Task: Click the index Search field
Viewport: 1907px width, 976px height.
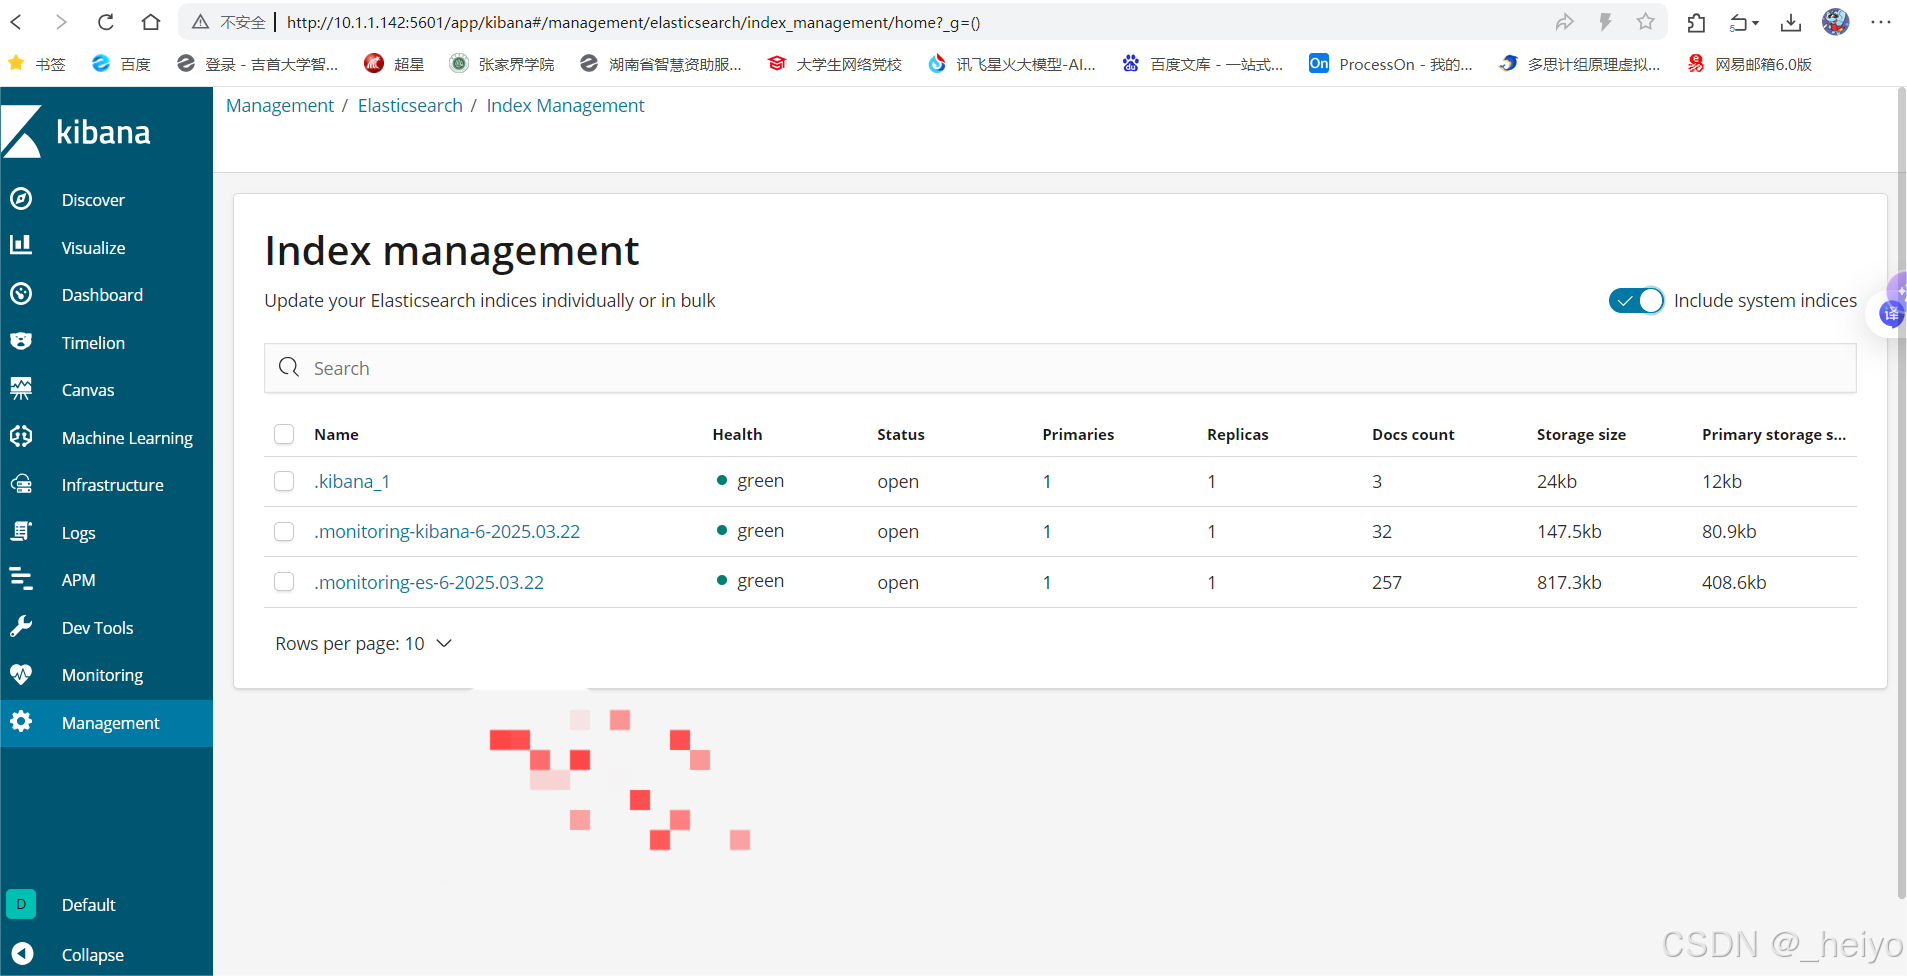Action: point(1060,368)
